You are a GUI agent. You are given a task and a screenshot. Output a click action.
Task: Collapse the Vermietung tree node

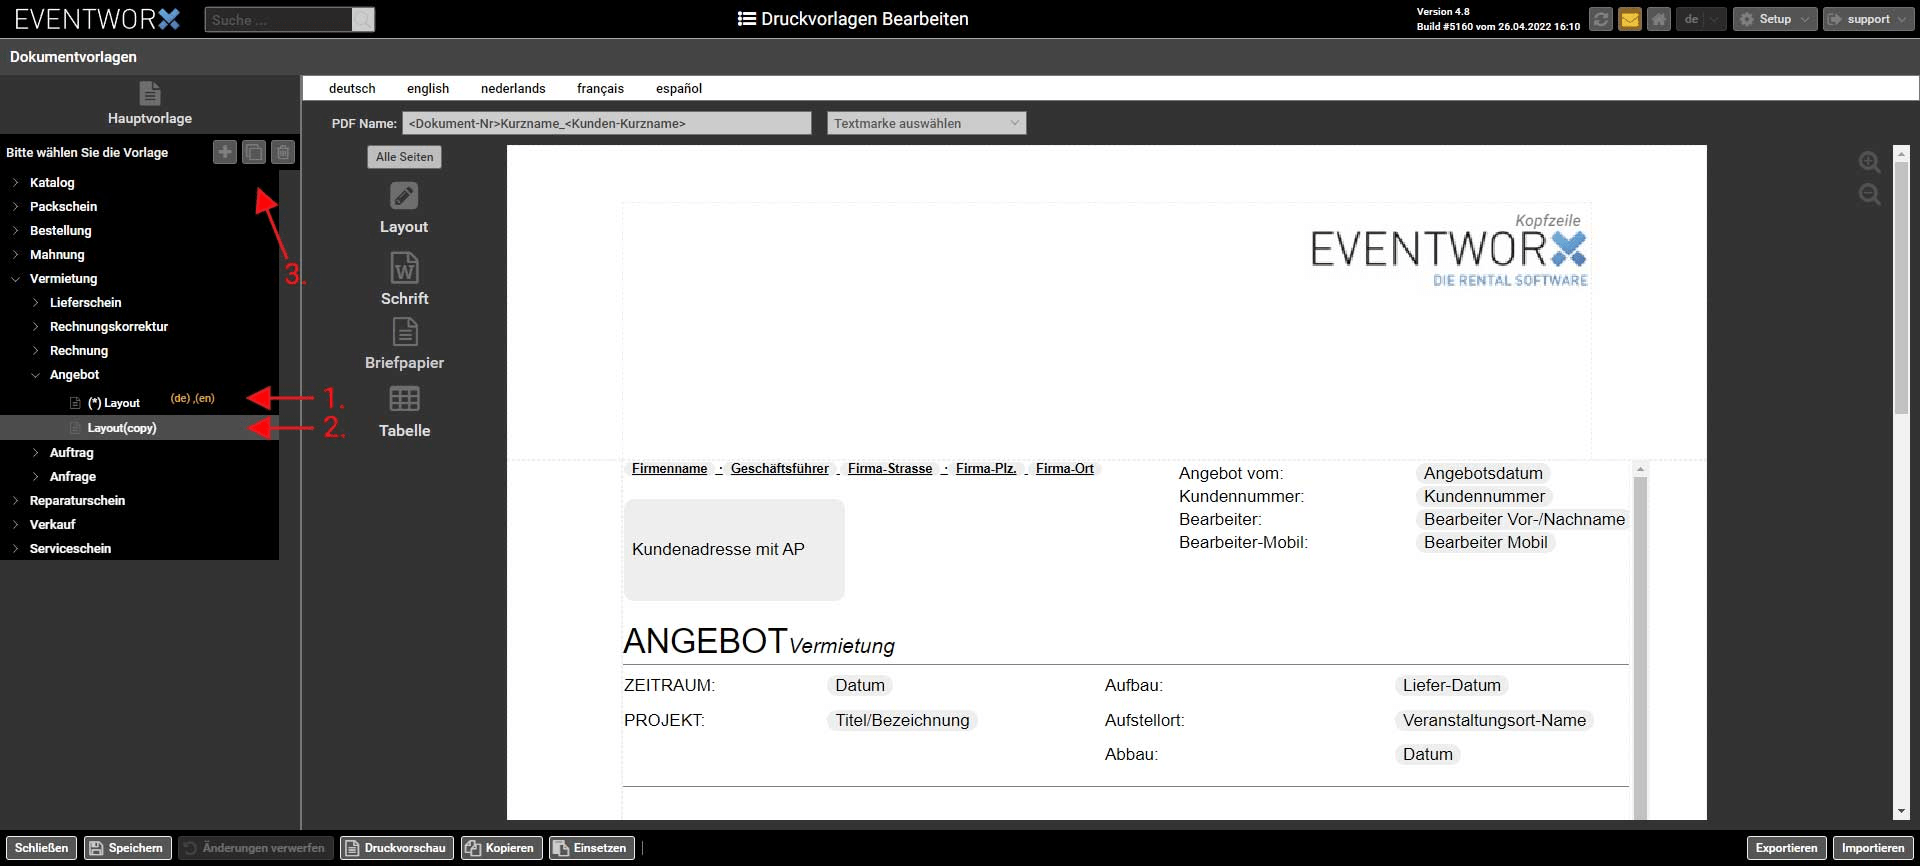tap(16, 279)
